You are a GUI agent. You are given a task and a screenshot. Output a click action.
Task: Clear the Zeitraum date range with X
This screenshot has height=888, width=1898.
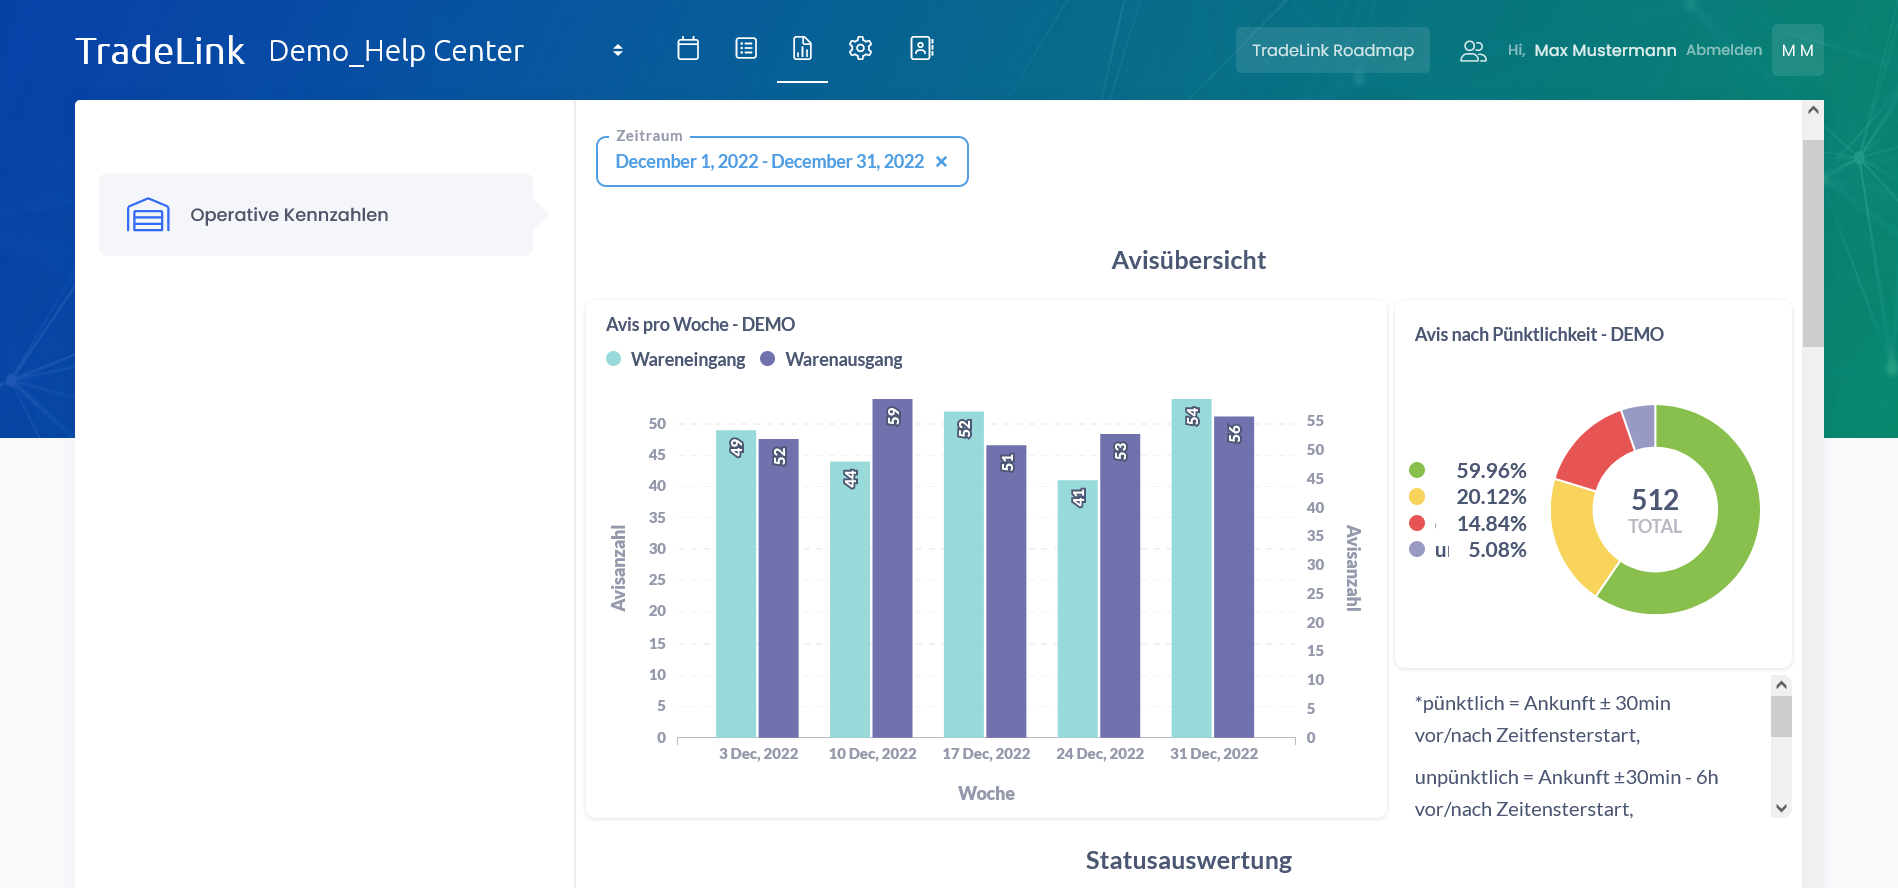[941, 162]
